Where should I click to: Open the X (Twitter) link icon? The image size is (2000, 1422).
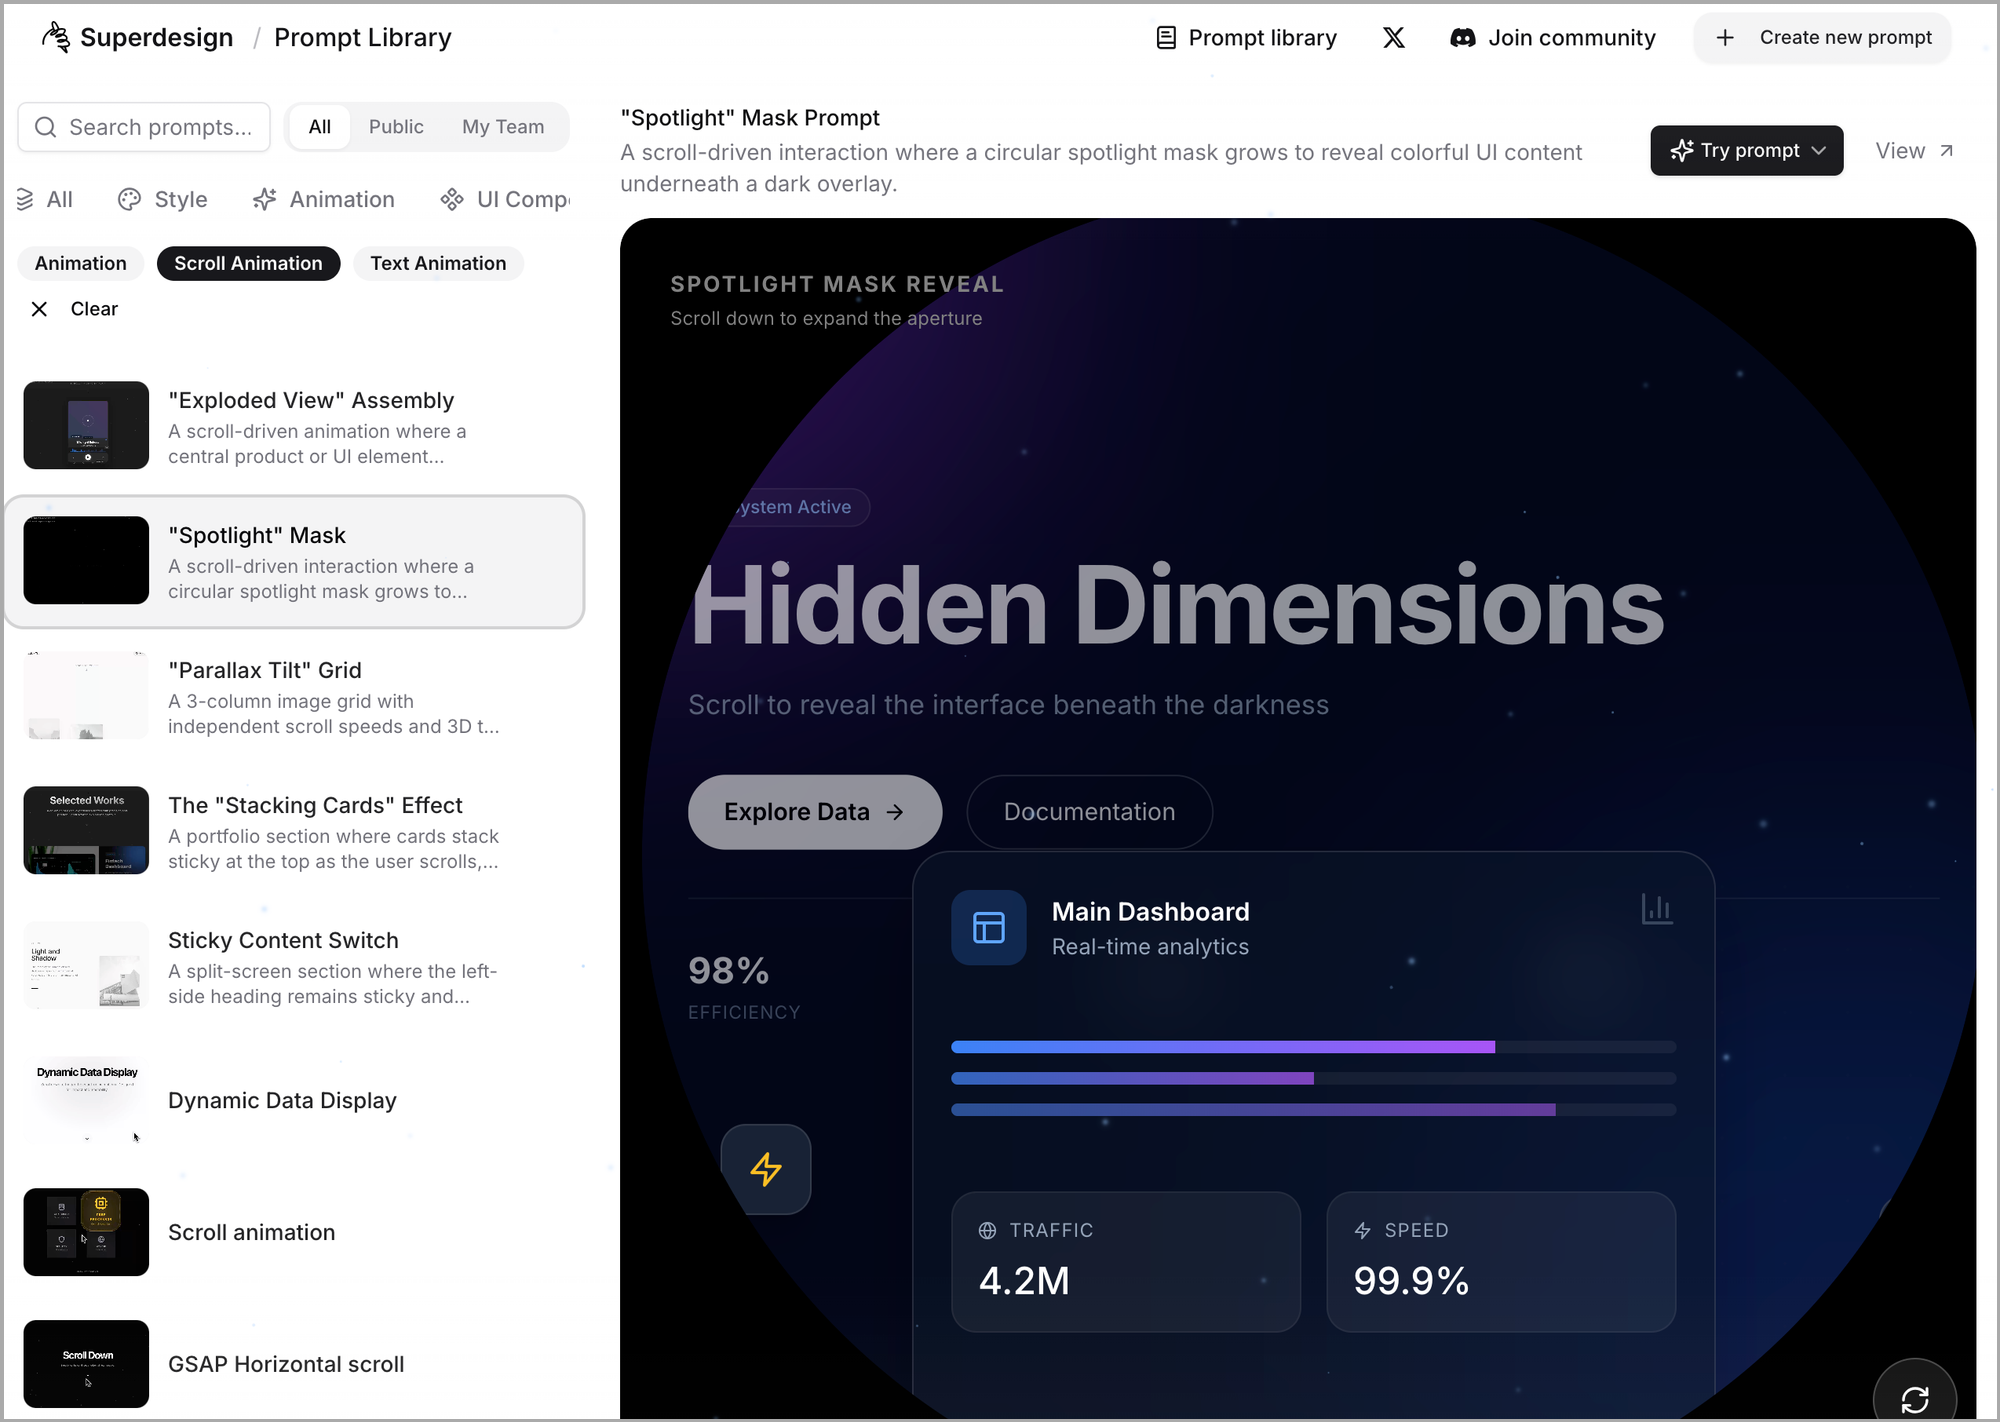coord(1393,38)
